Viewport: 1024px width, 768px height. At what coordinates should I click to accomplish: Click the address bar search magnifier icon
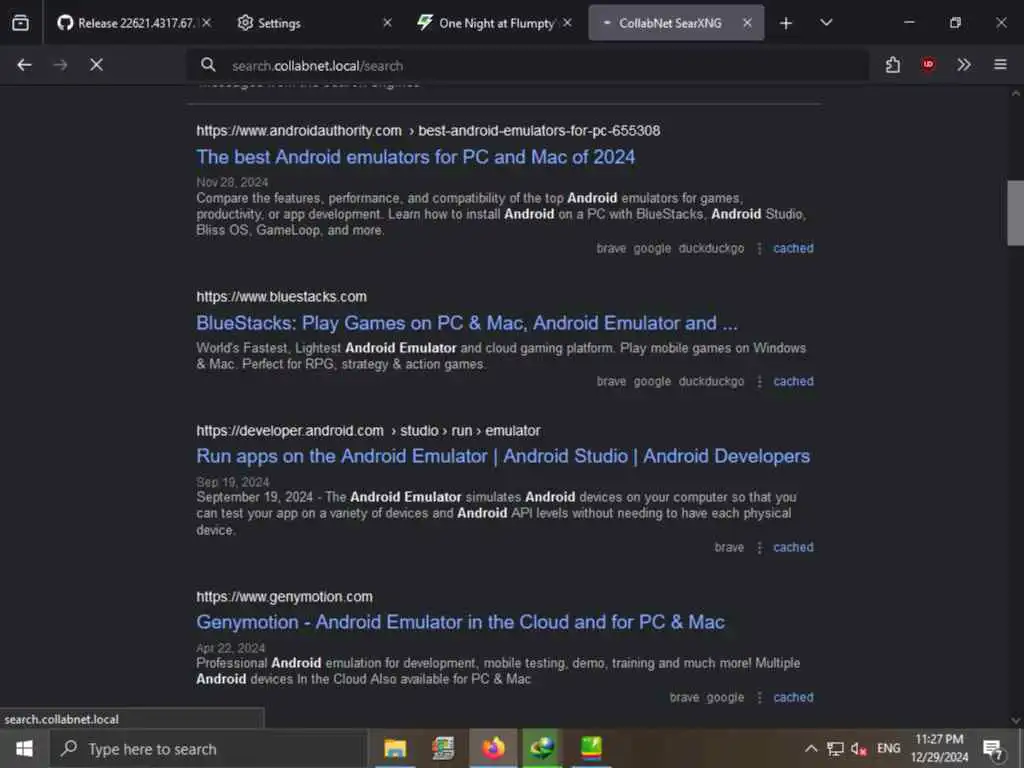pyautogui.click(x=208, y=65)
